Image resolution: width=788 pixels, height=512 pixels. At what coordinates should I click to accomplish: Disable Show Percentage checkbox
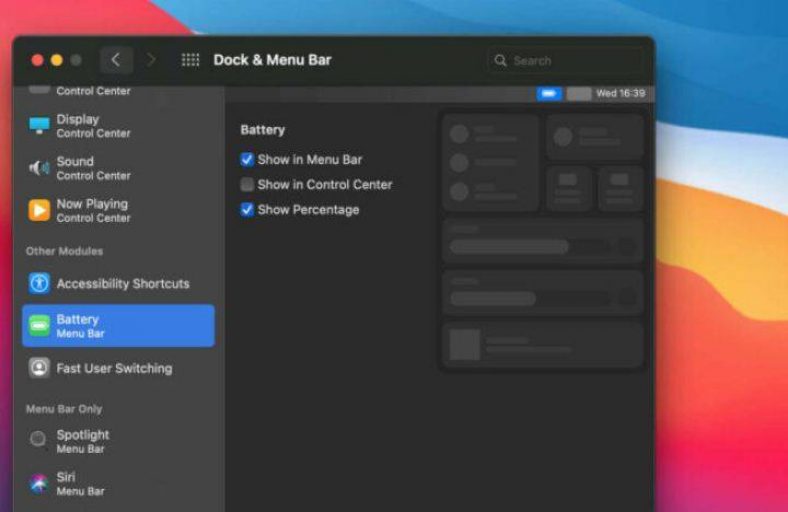[247, 210]
